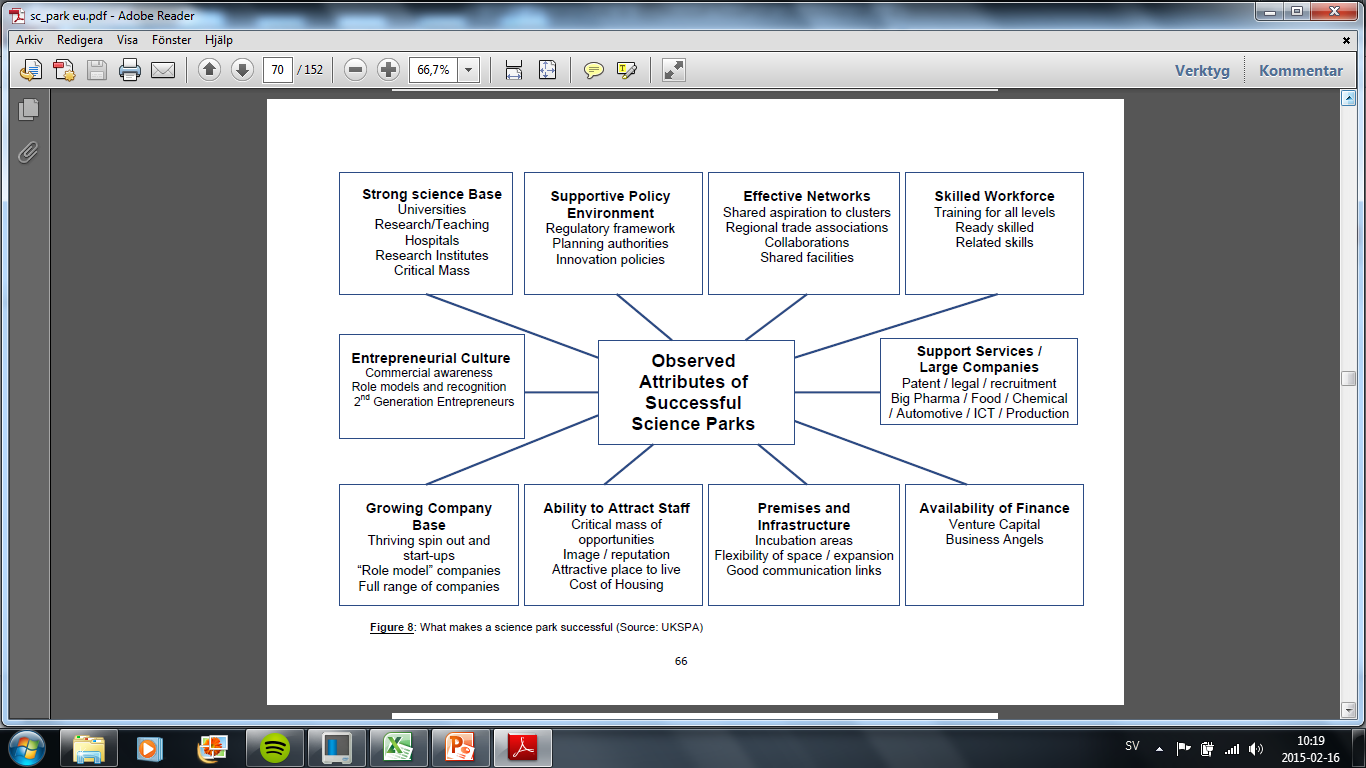Open the Windows Start button
This screenshot has height=768, width=1366.
click(25, 747)
